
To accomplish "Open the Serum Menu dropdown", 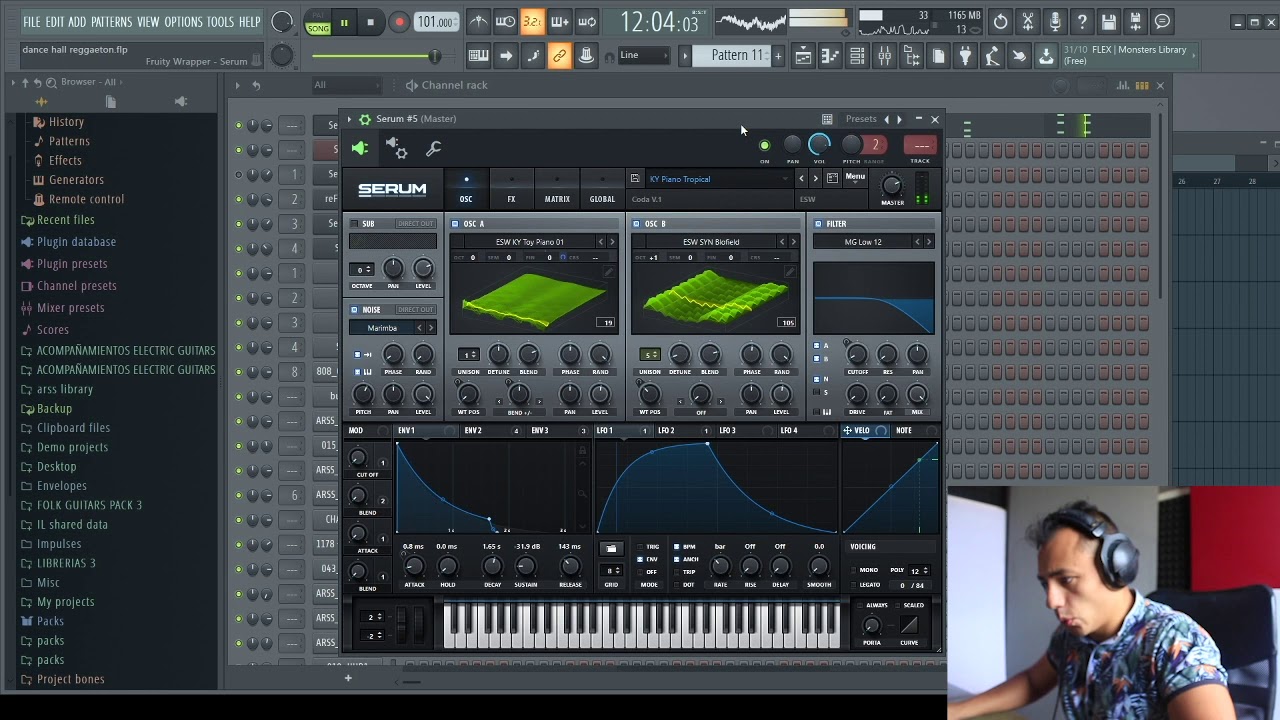I will point(855,177).
